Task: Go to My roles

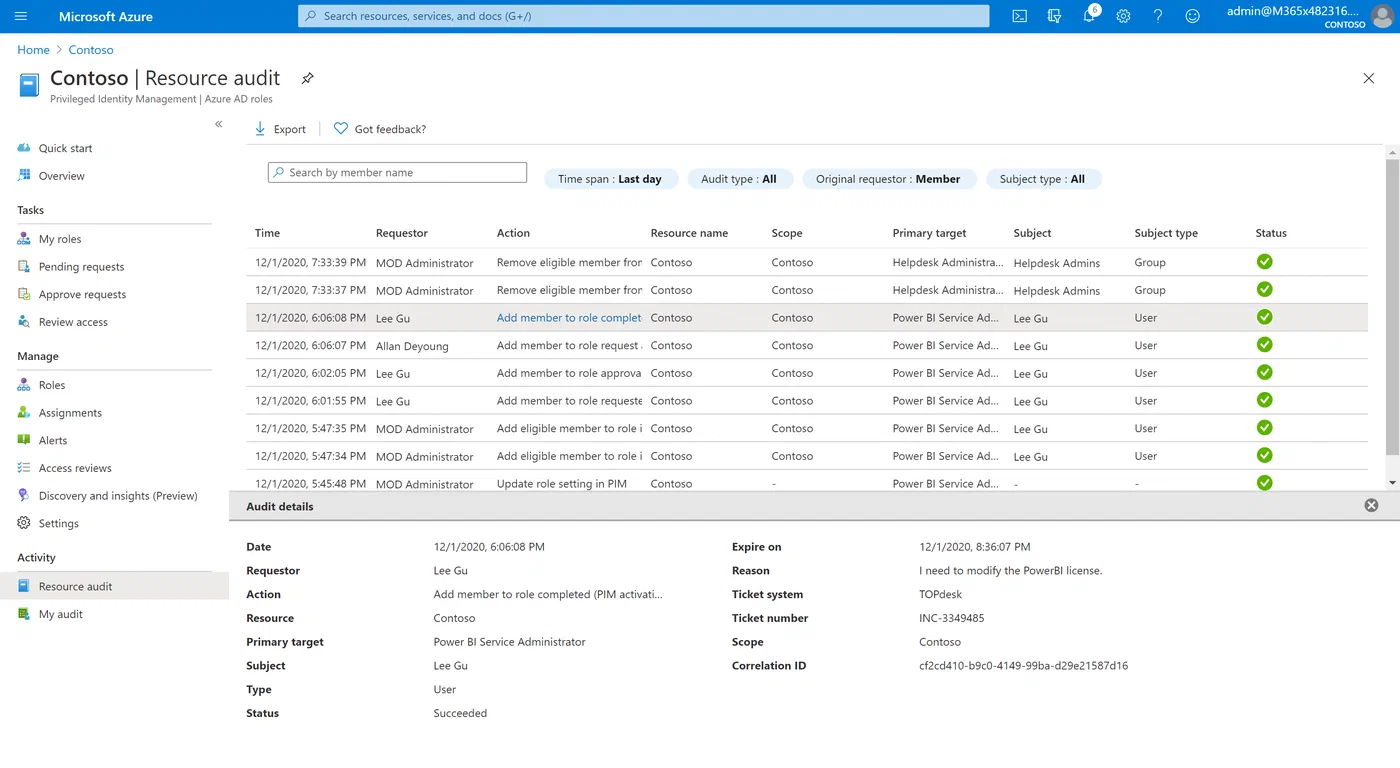Action: click(x=60, y=239)
